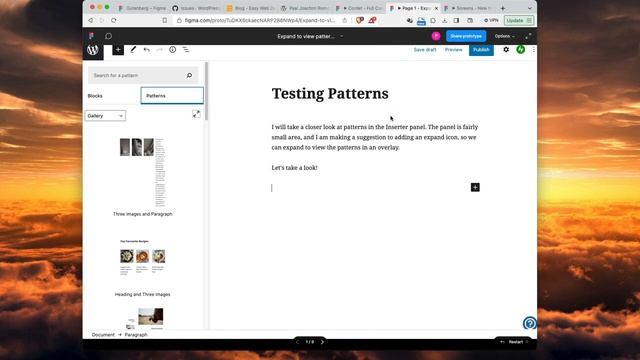
Task: Click the browser reload icon
Action: [113, 20]
